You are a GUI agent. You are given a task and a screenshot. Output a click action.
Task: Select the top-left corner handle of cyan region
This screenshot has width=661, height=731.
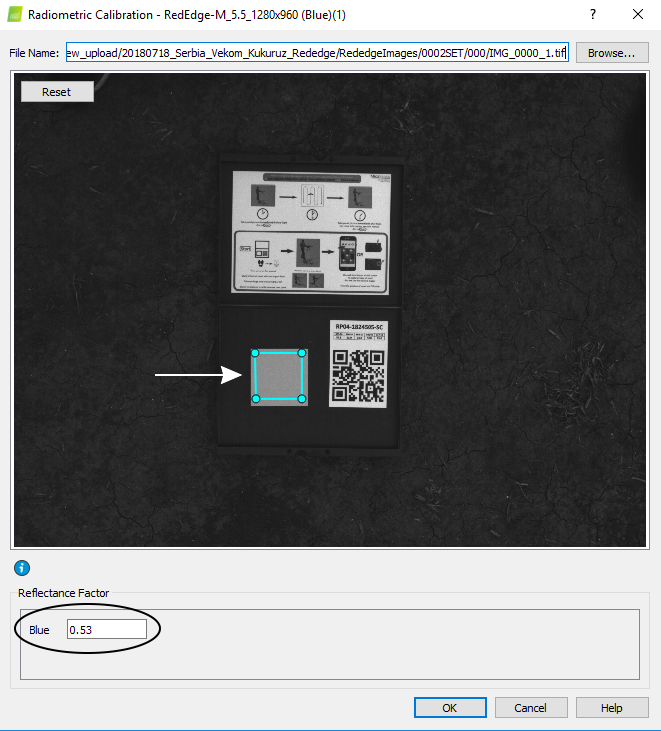point(255,353)
